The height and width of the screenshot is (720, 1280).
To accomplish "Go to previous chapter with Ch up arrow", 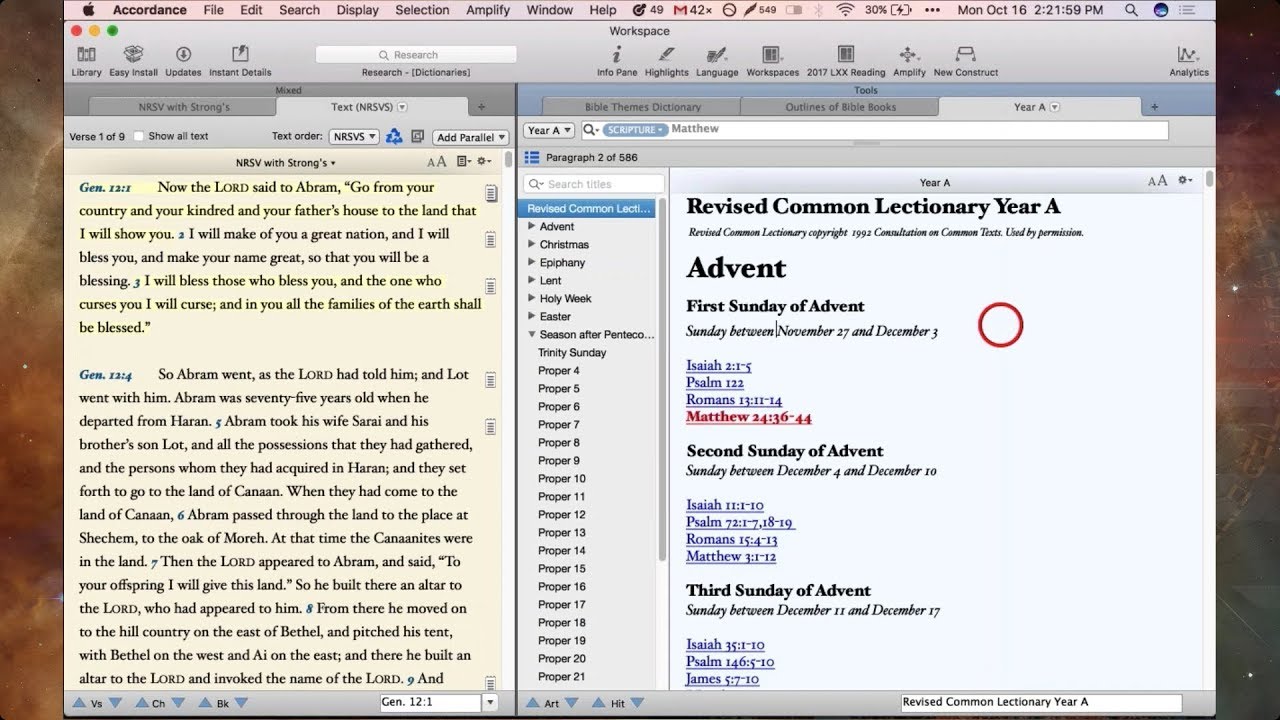I will pyautogui.click(x=141, y=703).
